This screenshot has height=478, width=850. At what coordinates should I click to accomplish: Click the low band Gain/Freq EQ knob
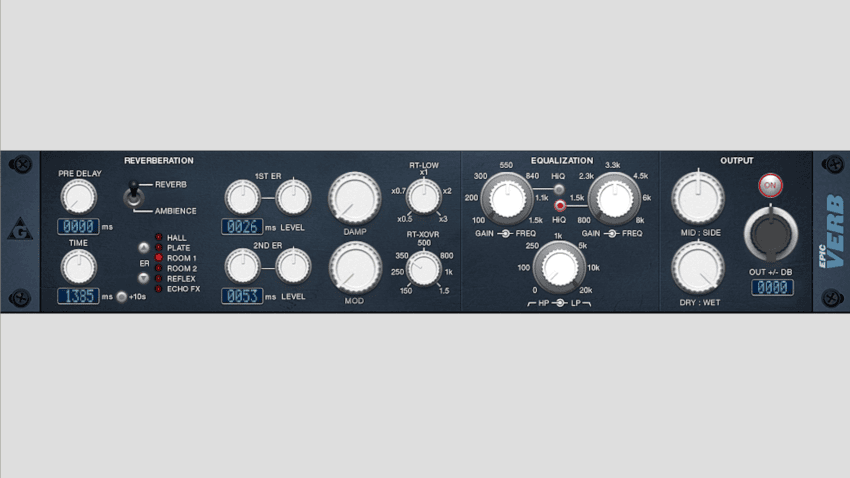507,199
